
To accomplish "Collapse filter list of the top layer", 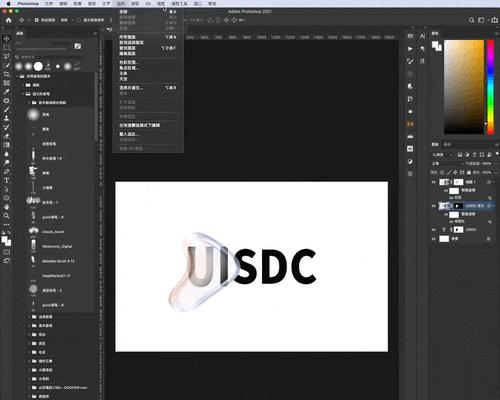I will point(493,182).
